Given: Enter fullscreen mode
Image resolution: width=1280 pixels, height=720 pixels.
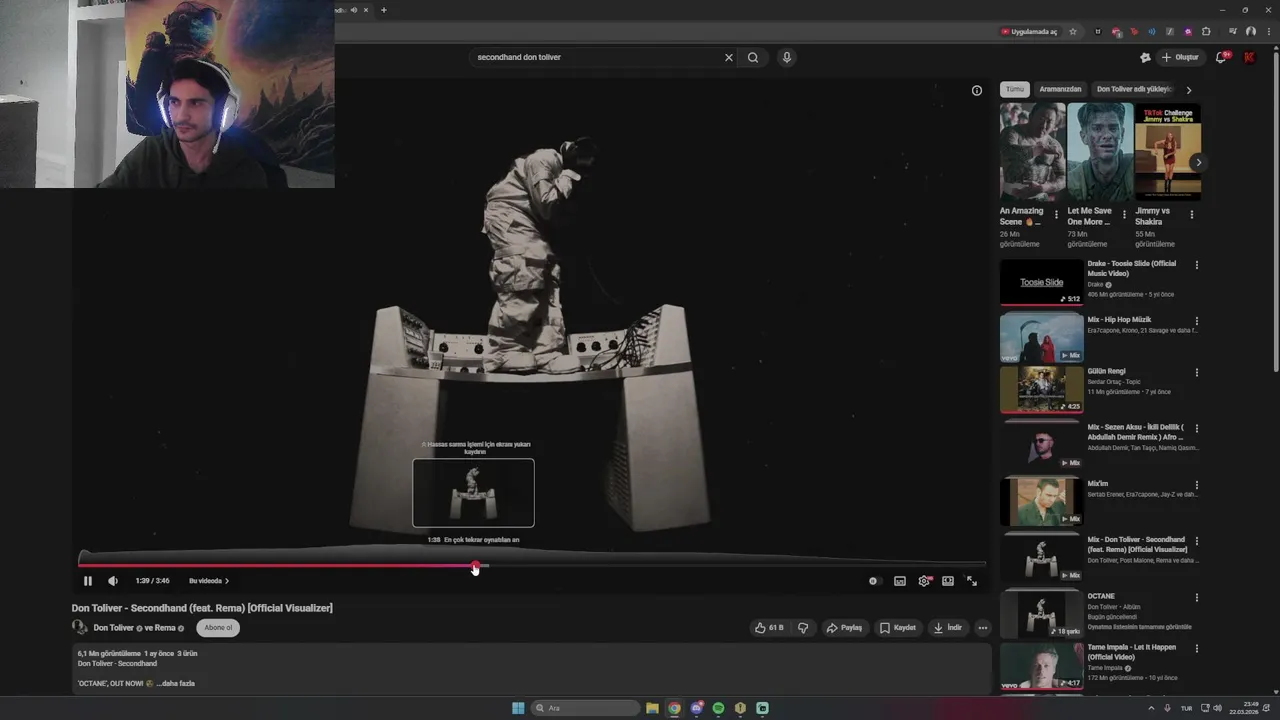Looking at the screenshot, I should 971,581.
